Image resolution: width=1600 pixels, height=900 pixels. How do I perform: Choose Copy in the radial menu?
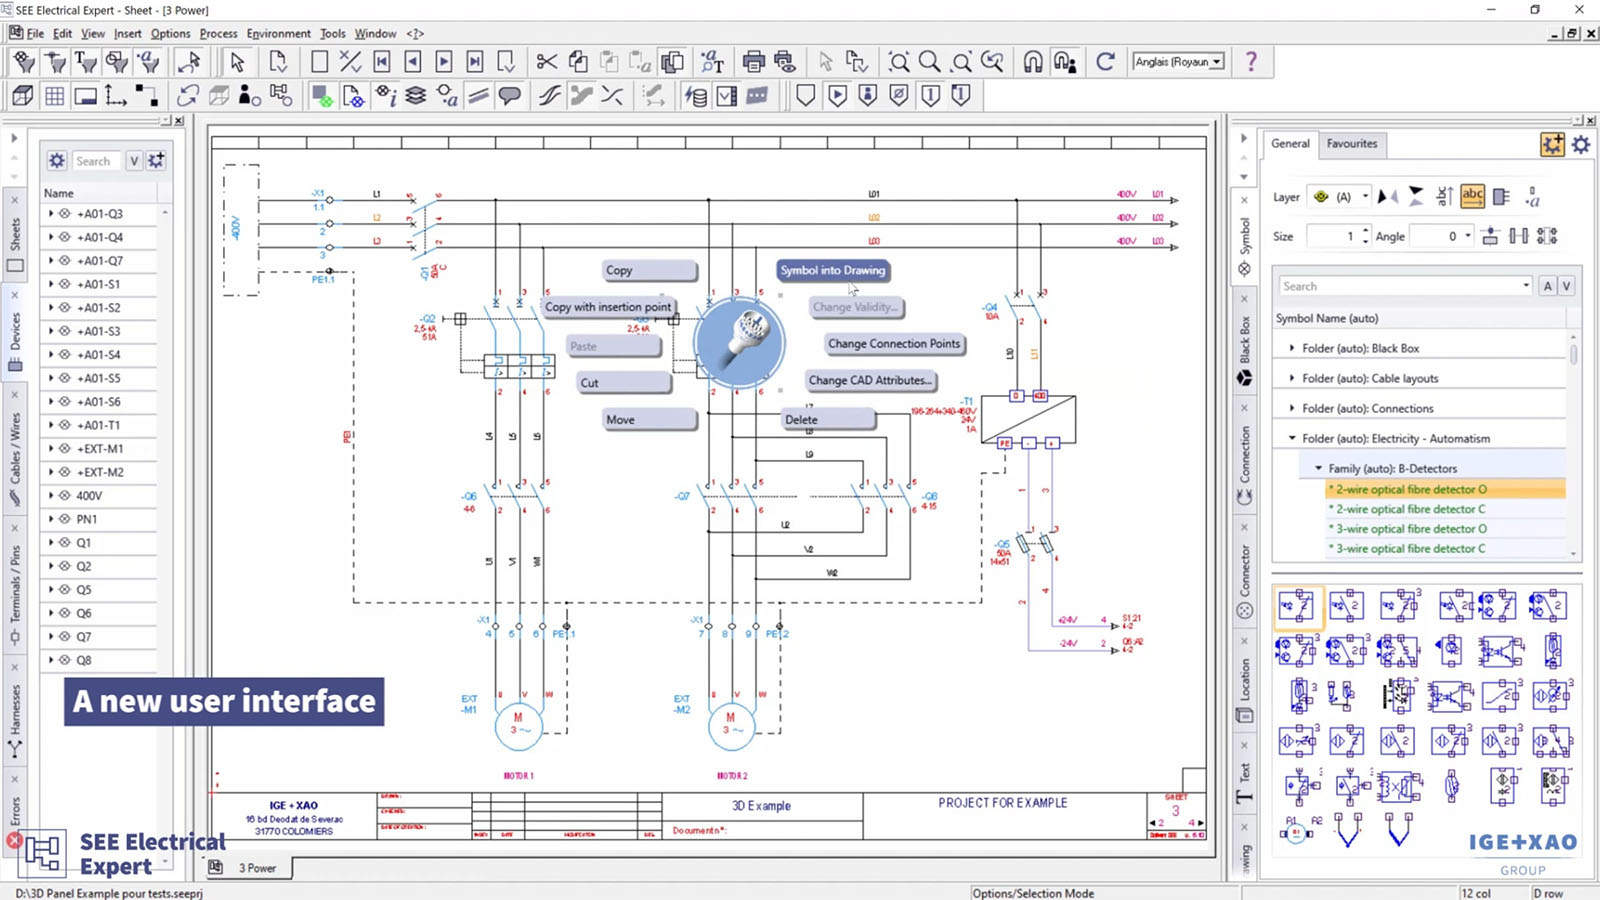click(649, 270)
